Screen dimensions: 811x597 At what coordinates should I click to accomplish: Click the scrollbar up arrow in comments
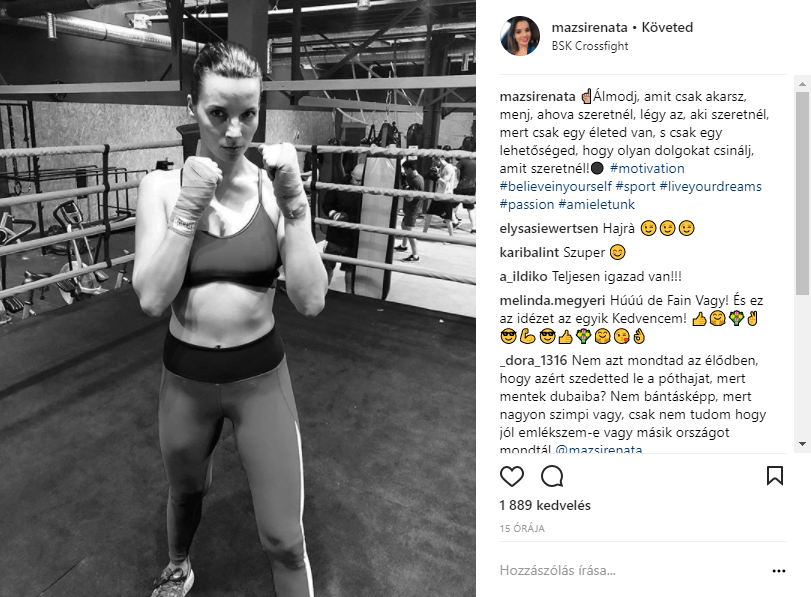[x=802, y=83]
